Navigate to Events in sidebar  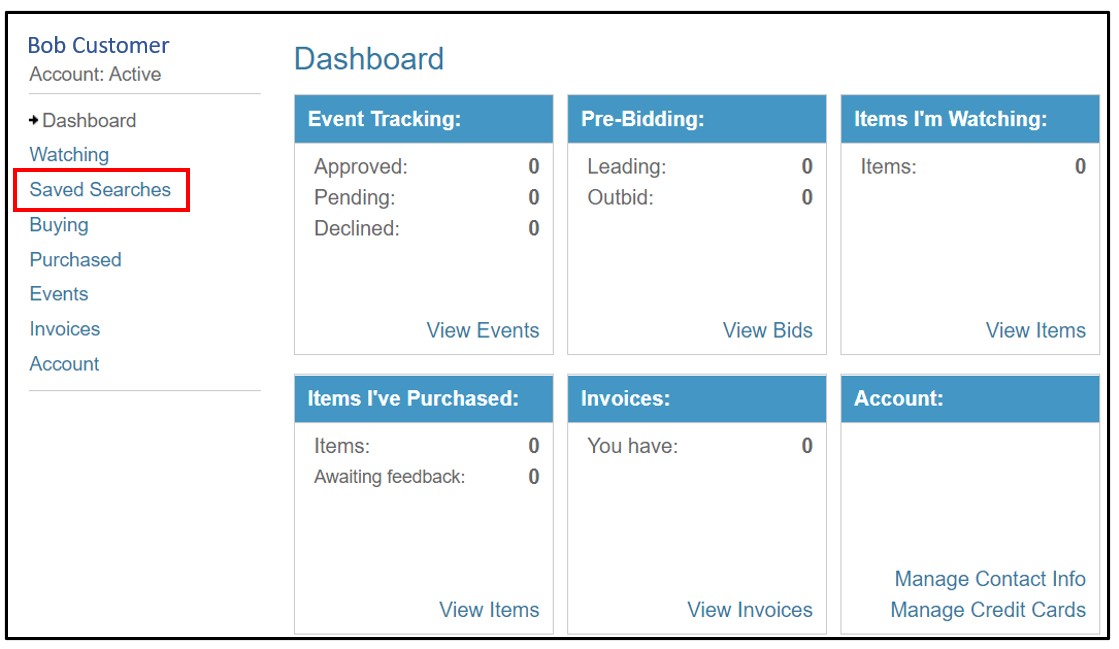[x=59, y=294]
